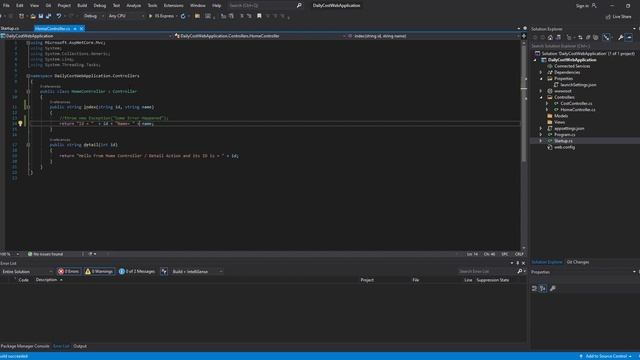Focus Search Solution Explorer field
Screen dimensions: 640x360
pyautogui.click(x=584, y=46)
